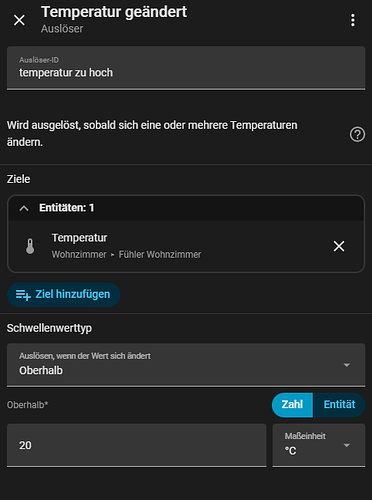Viewport: 372px width, 500px height.
Task: Remove the Temperatur Wohnzimmer entity target
Action: 339,246
